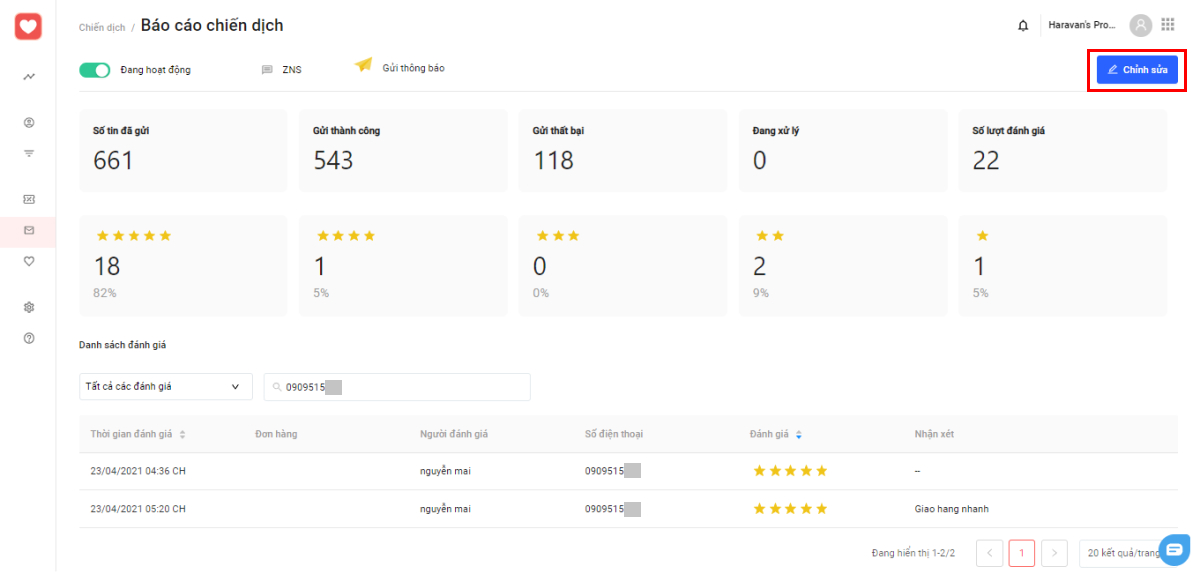Focus the phone number search field

point(397,387)
